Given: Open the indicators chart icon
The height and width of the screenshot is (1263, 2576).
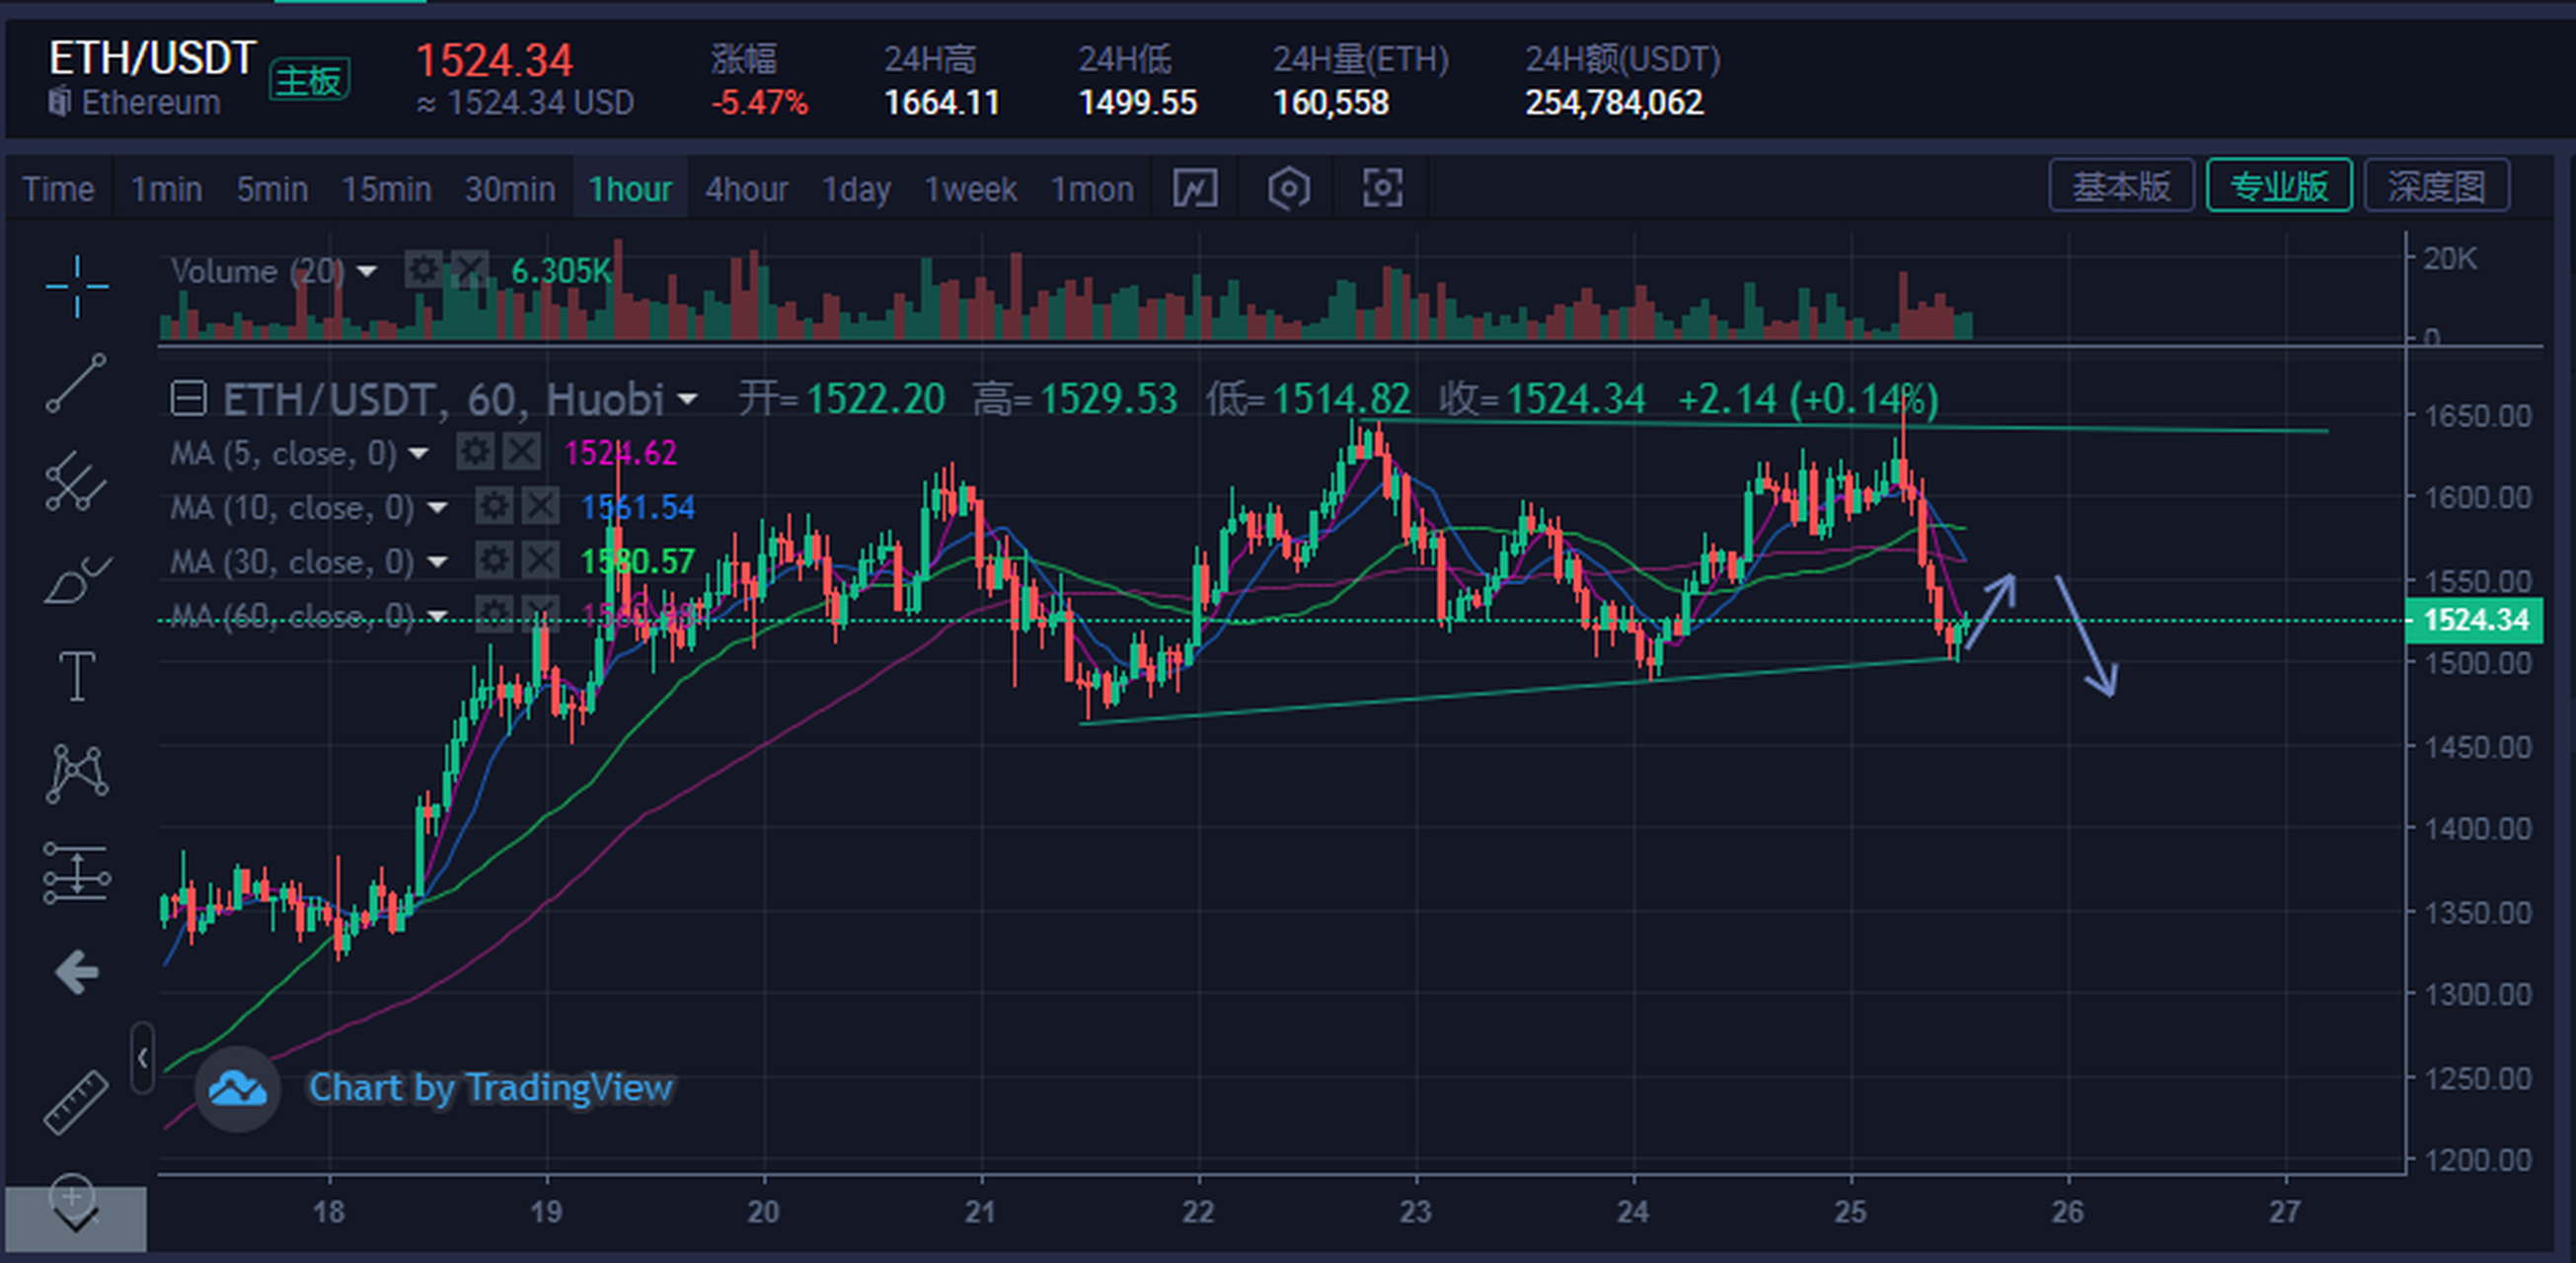Looking at the screenshot, I should [x=1195, y=188].
